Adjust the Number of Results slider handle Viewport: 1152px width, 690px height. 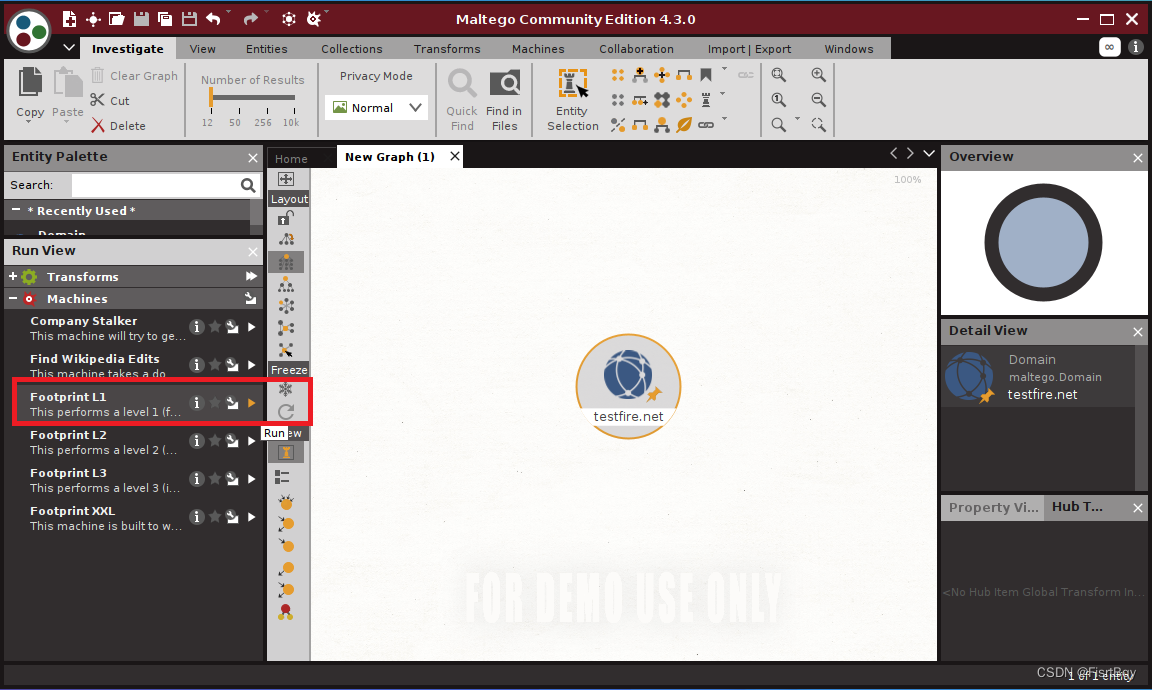click(210, 97)
